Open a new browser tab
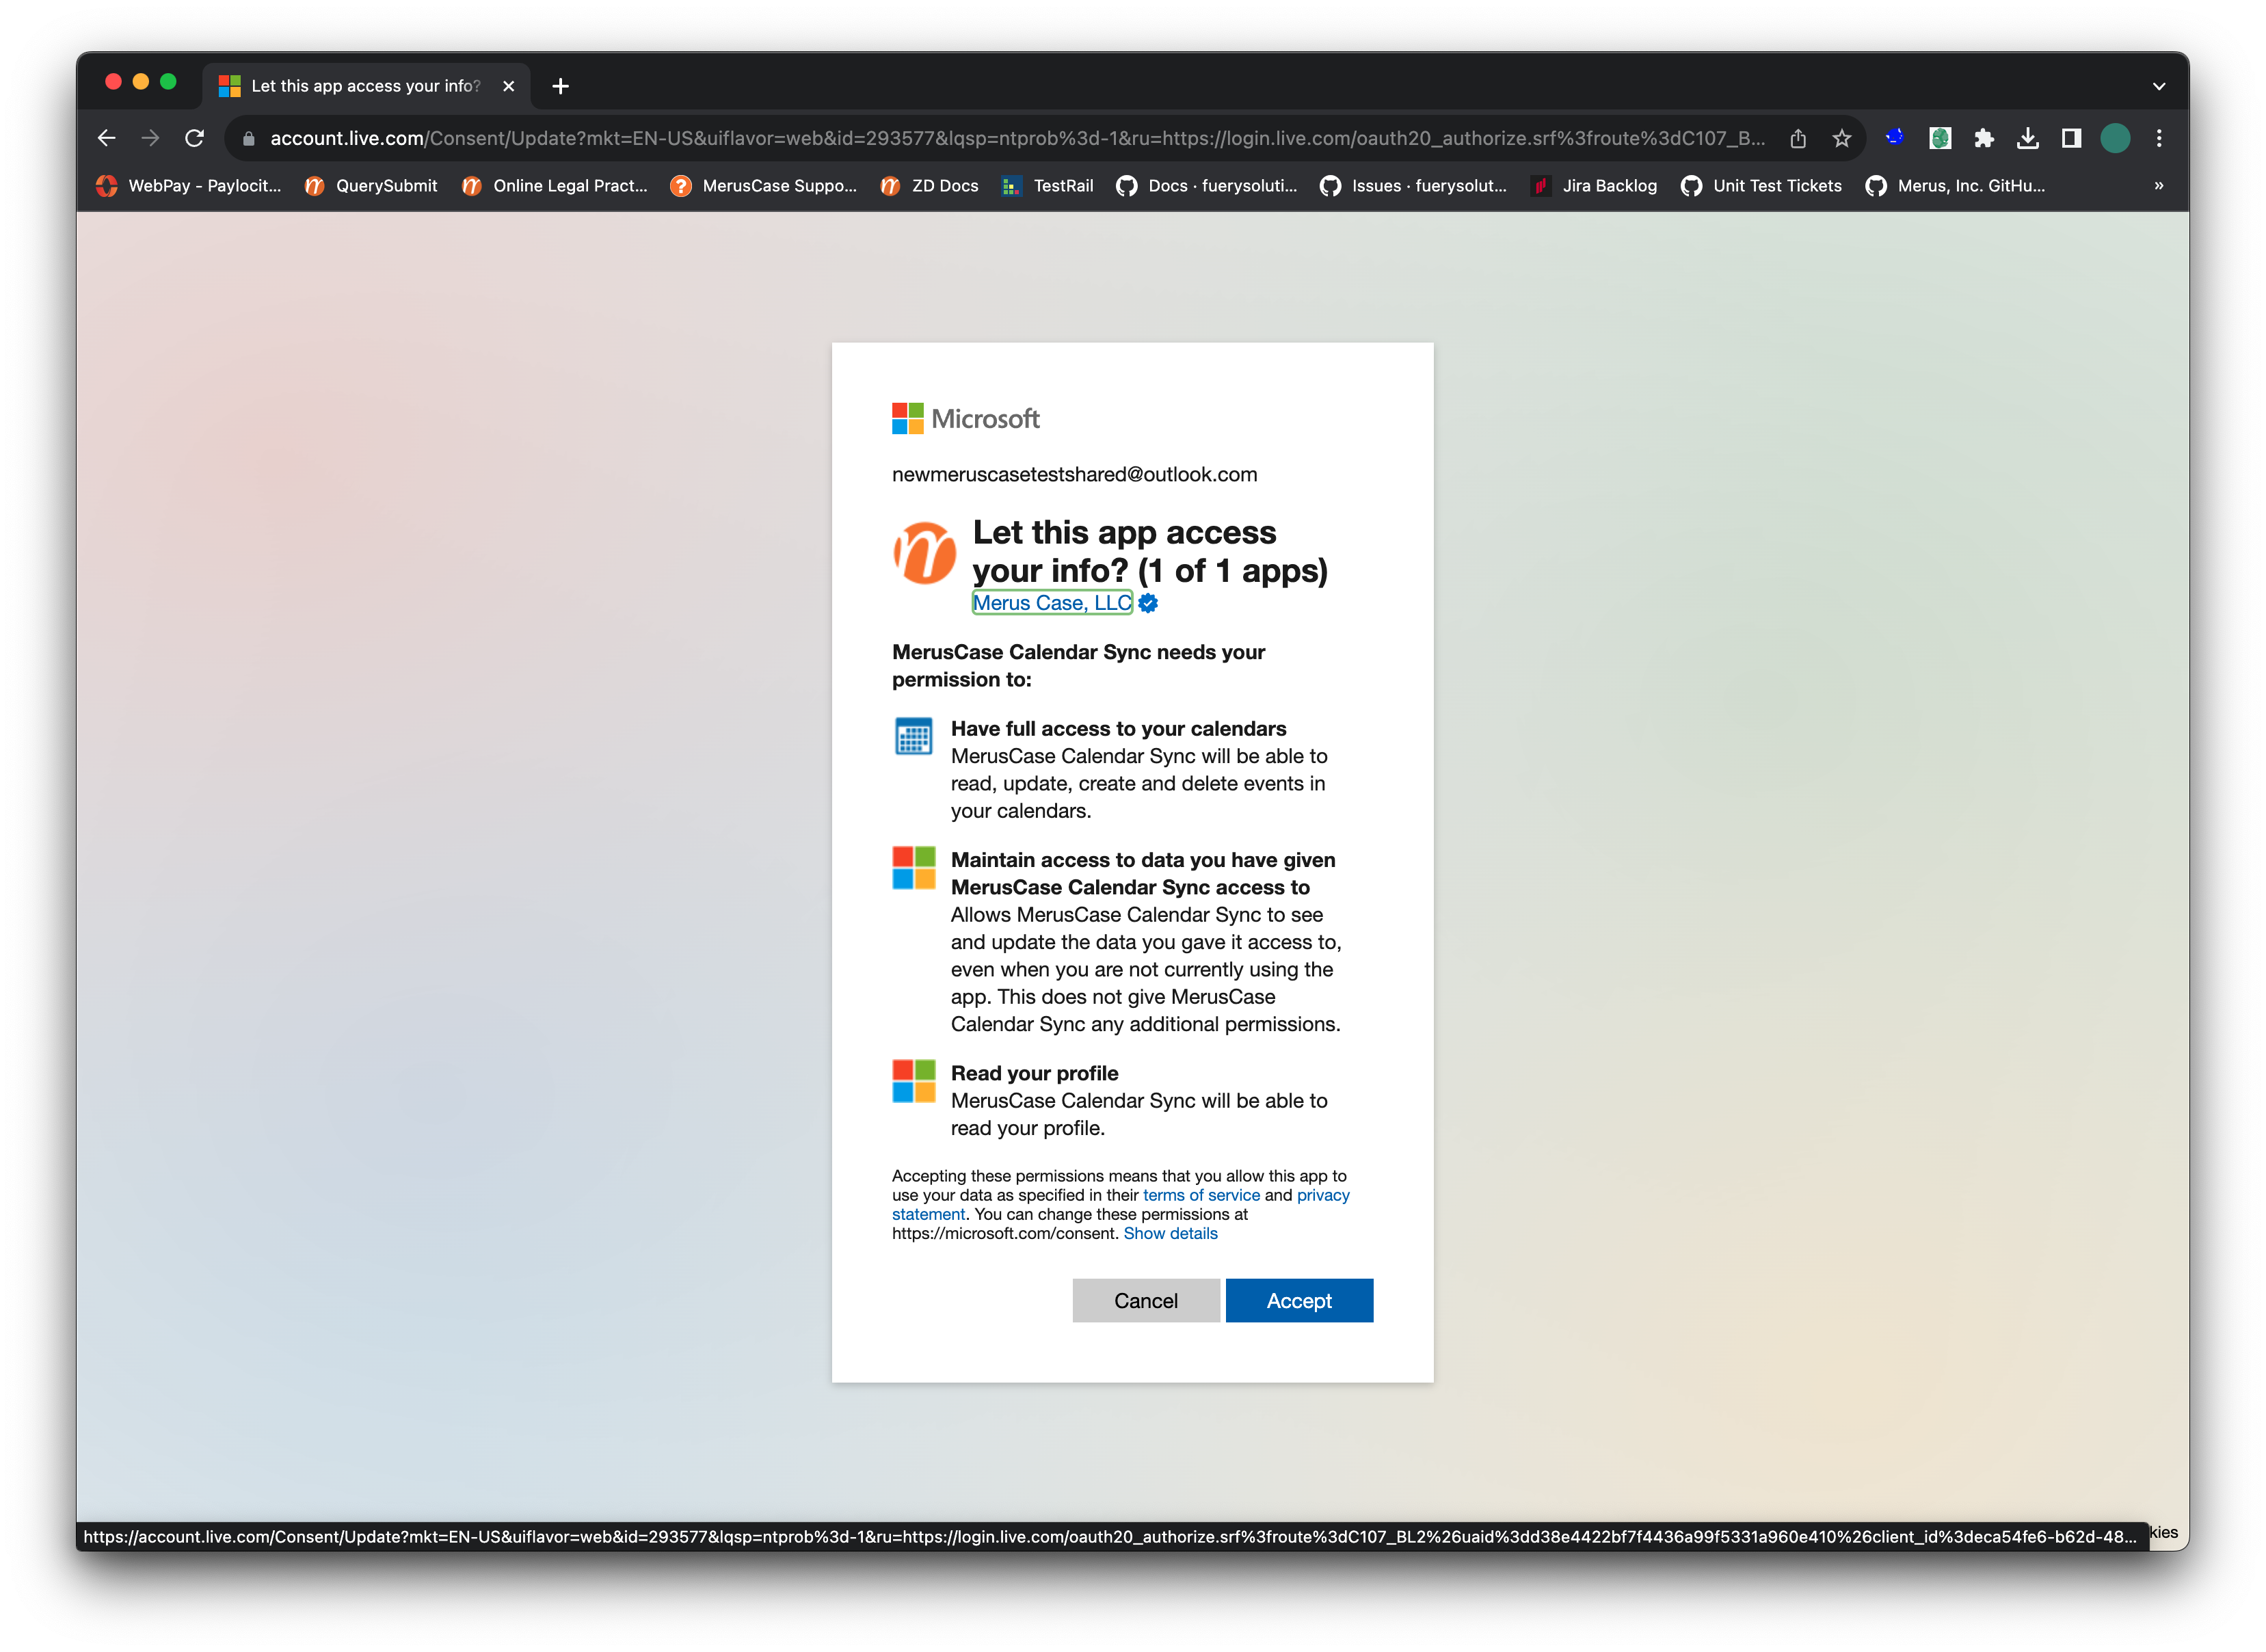The height and width of the screenshot is (1652, 2266). (561, 86)
